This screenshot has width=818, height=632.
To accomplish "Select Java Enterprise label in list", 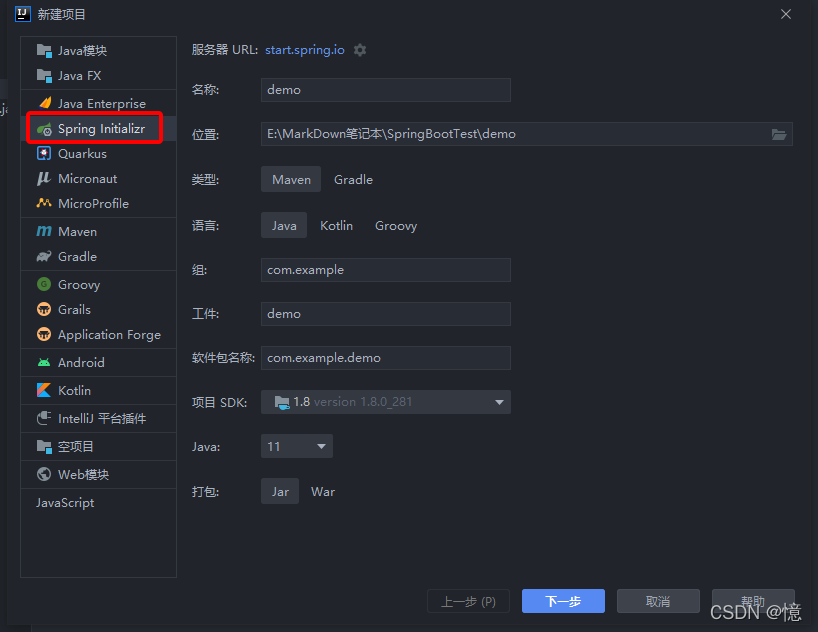I will (102, 103).
